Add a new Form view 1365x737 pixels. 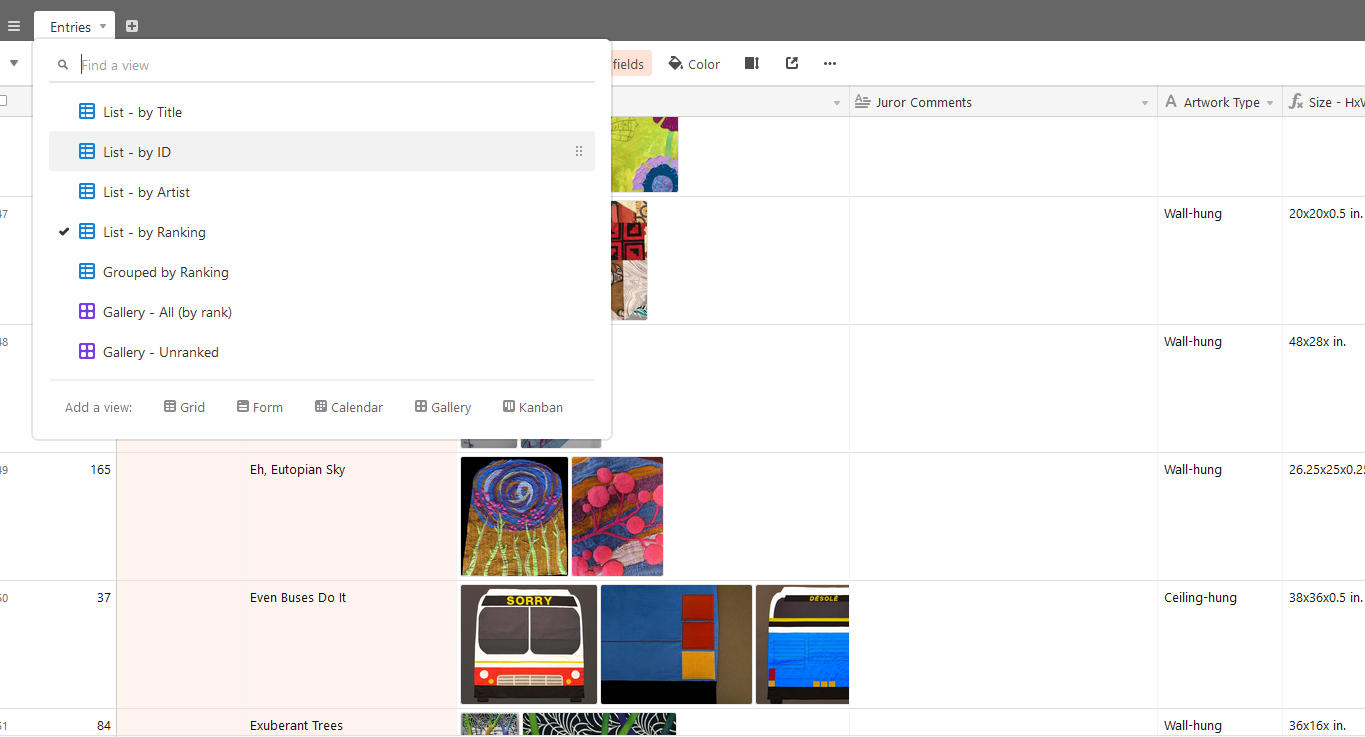(260, 407)
